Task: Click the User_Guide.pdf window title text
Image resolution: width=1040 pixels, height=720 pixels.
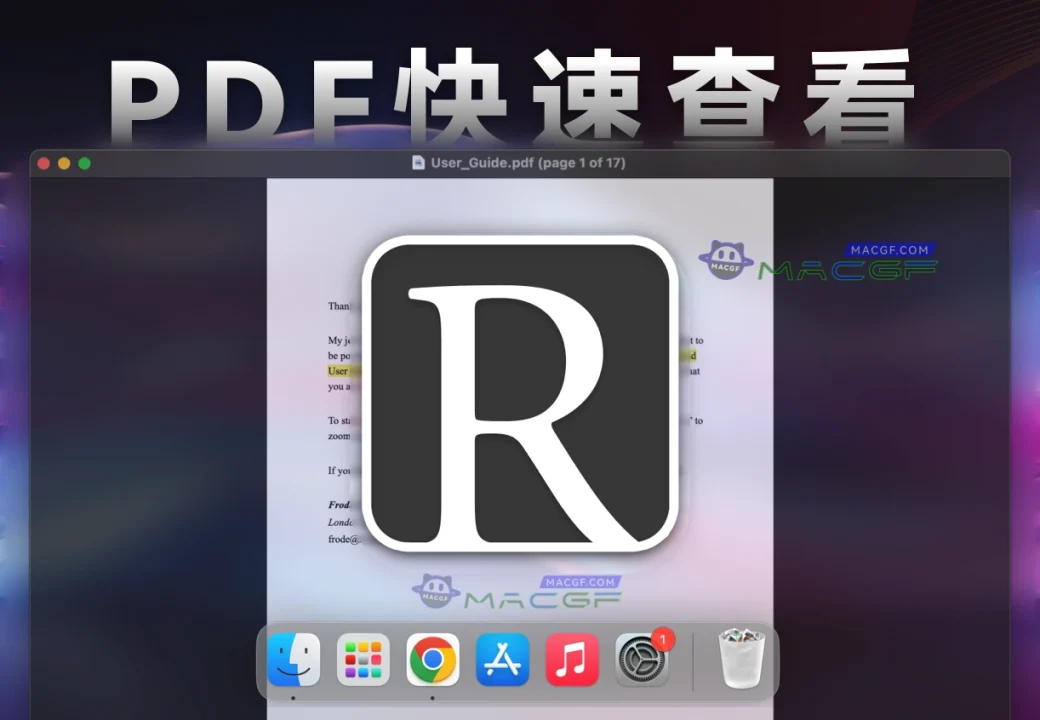Action: [528, 163]
